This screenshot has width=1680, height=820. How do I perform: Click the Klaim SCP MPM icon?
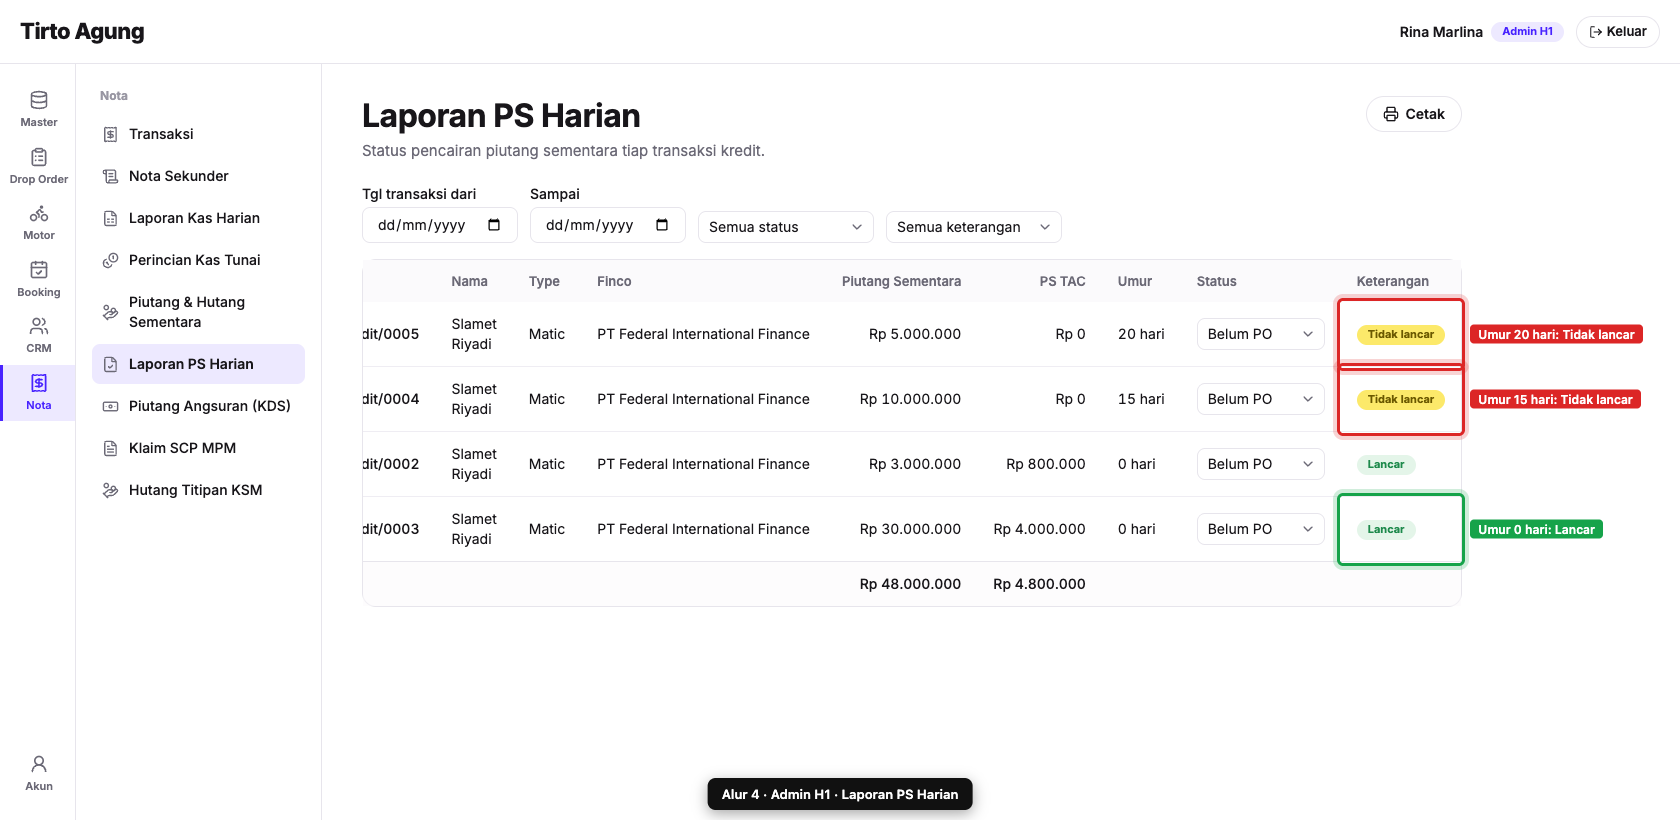[x=111, y=448]
